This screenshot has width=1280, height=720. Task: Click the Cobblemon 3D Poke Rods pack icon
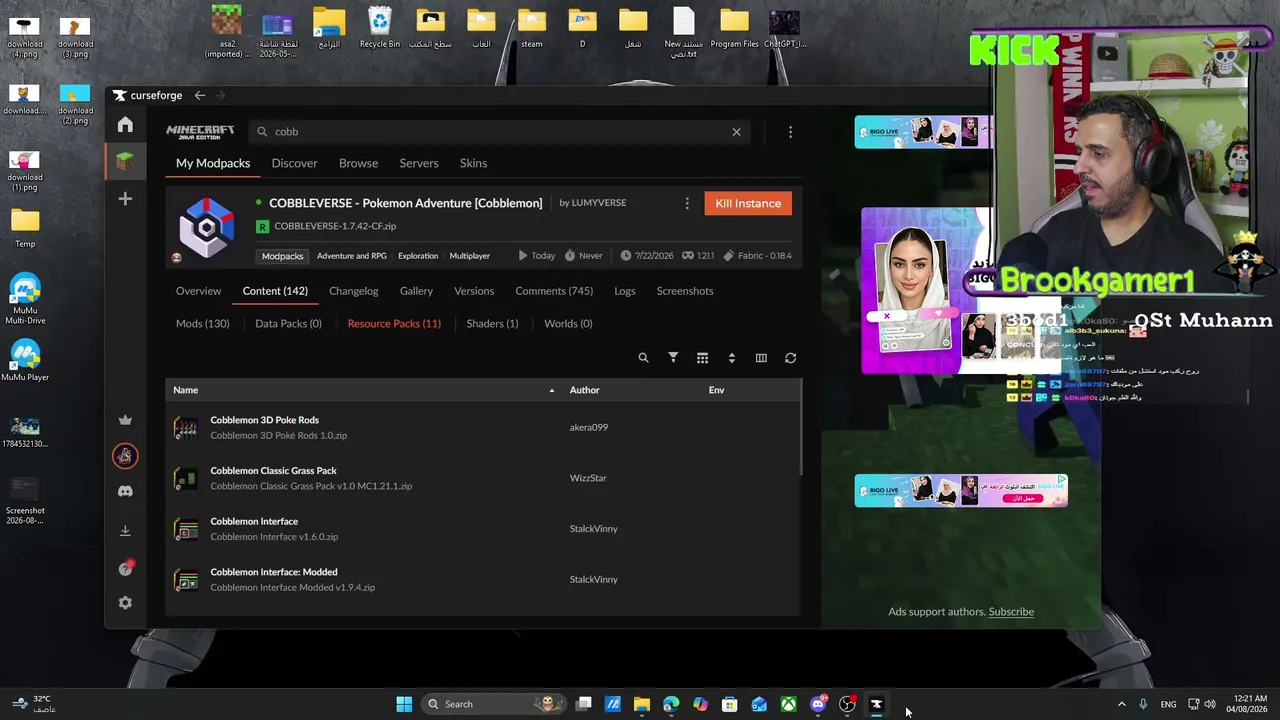pyautogui.click(x=186, y=428)
